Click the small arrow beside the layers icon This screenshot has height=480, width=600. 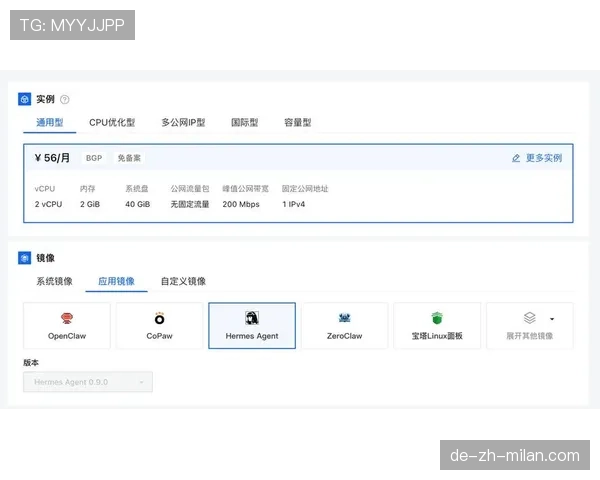pyautogui.click(x=552, y=319)
